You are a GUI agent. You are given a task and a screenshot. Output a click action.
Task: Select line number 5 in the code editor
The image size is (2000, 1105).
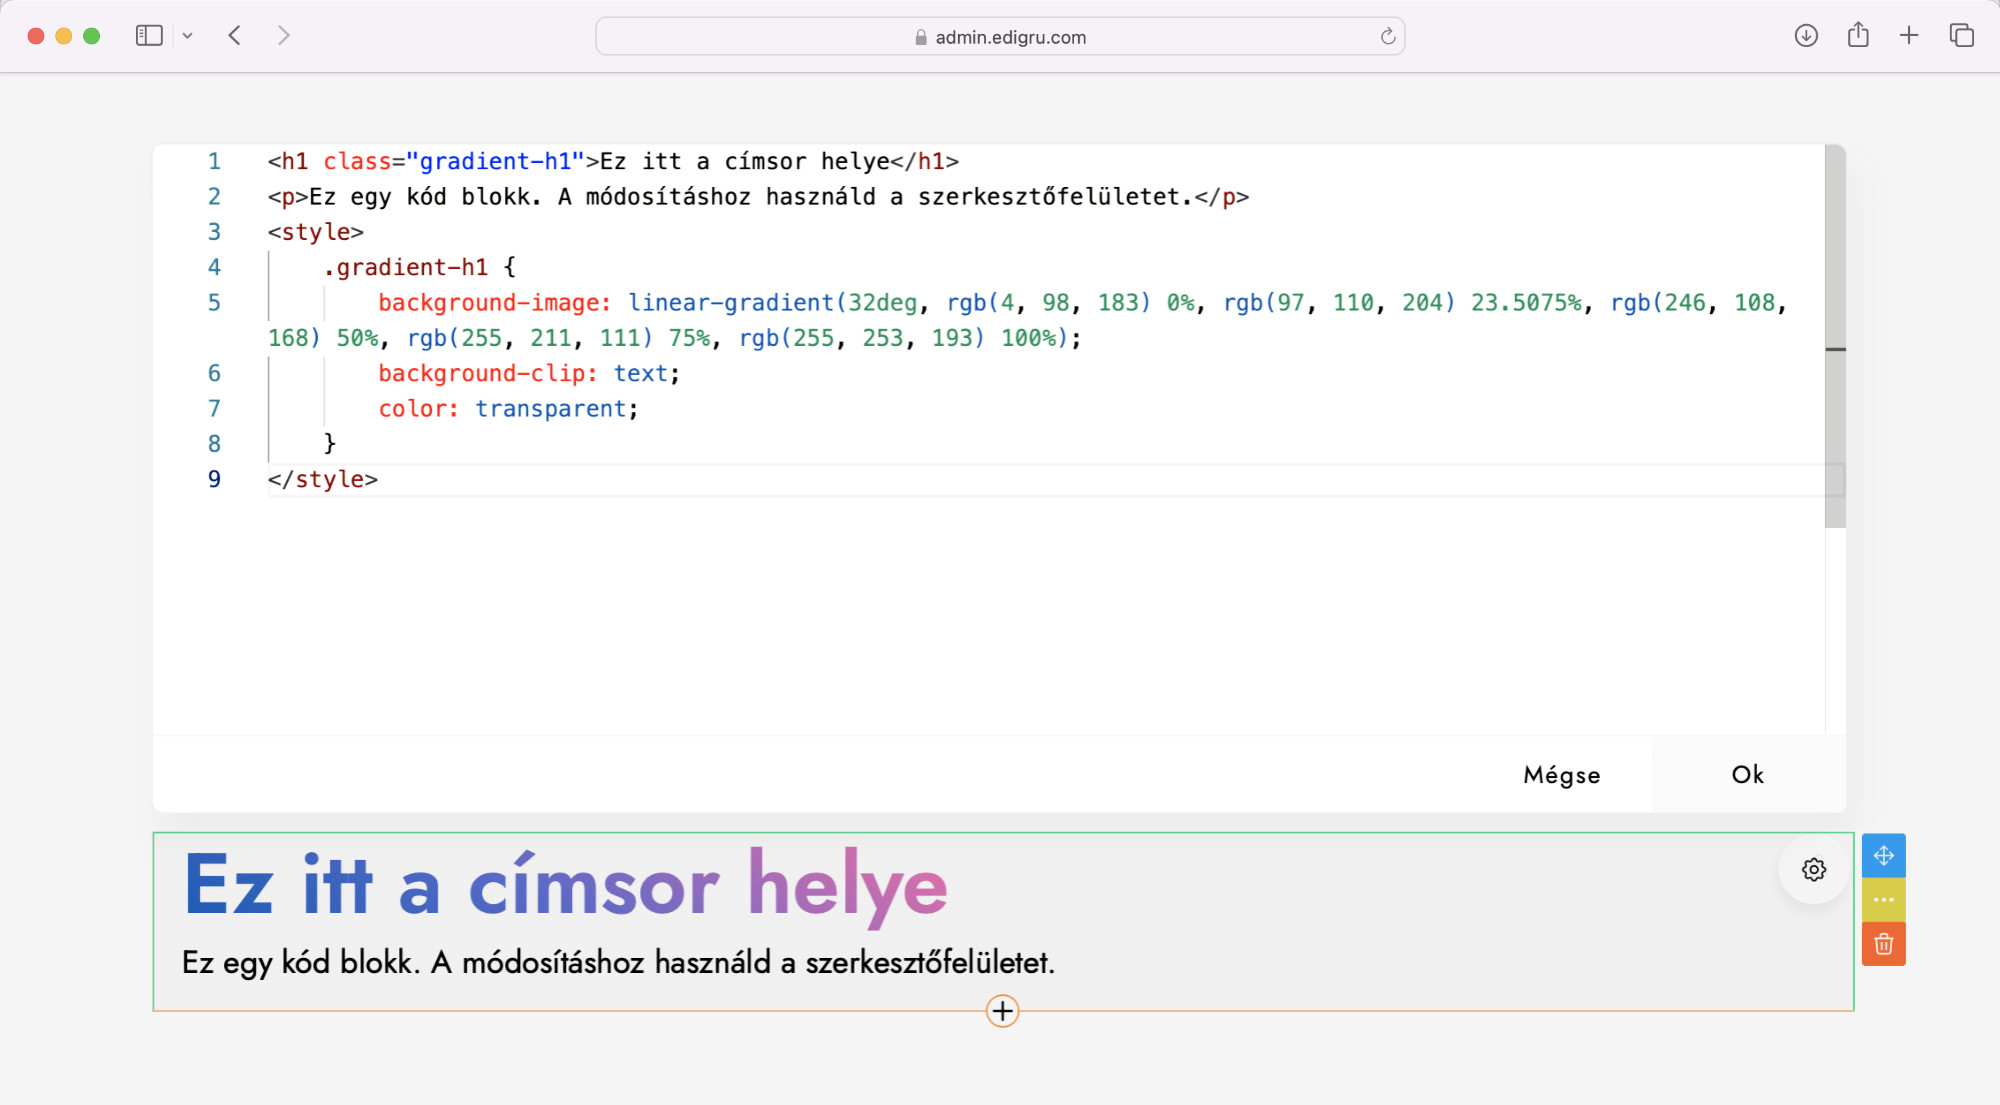(x=213, y=302)
